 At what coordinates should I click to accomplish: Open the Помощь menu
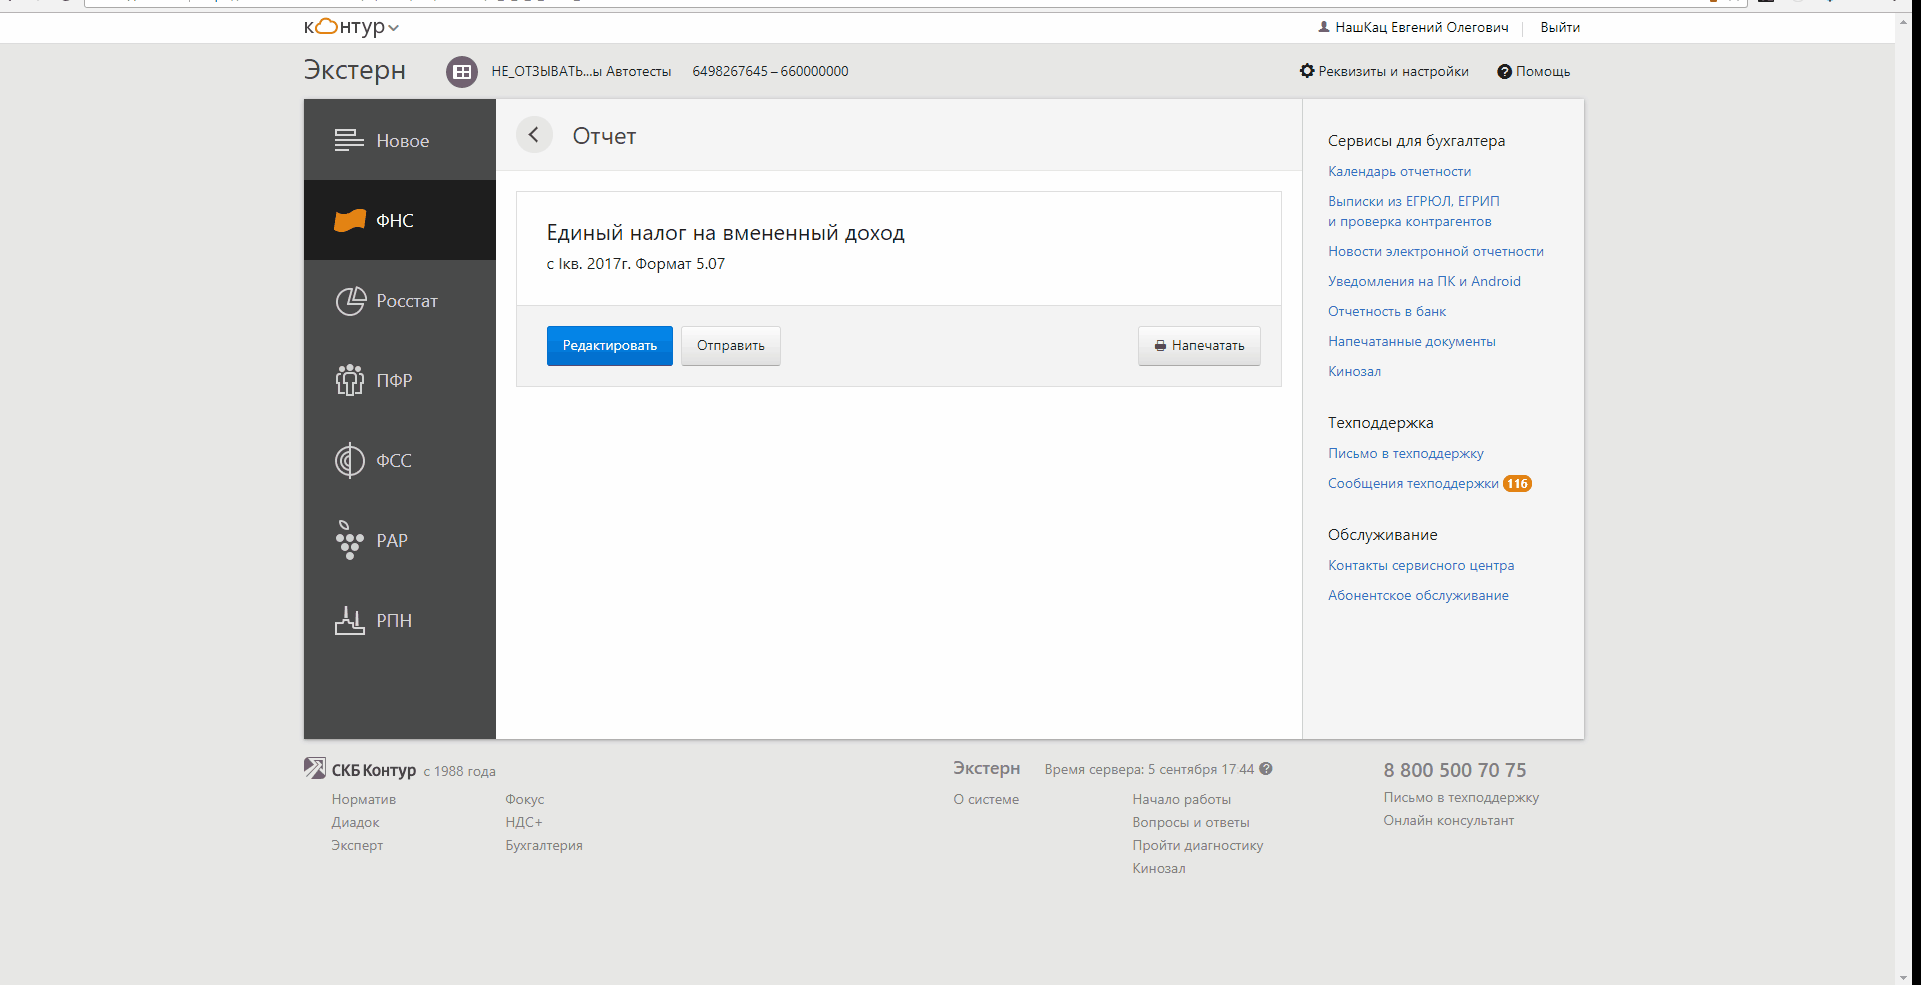coord(1533,71)
